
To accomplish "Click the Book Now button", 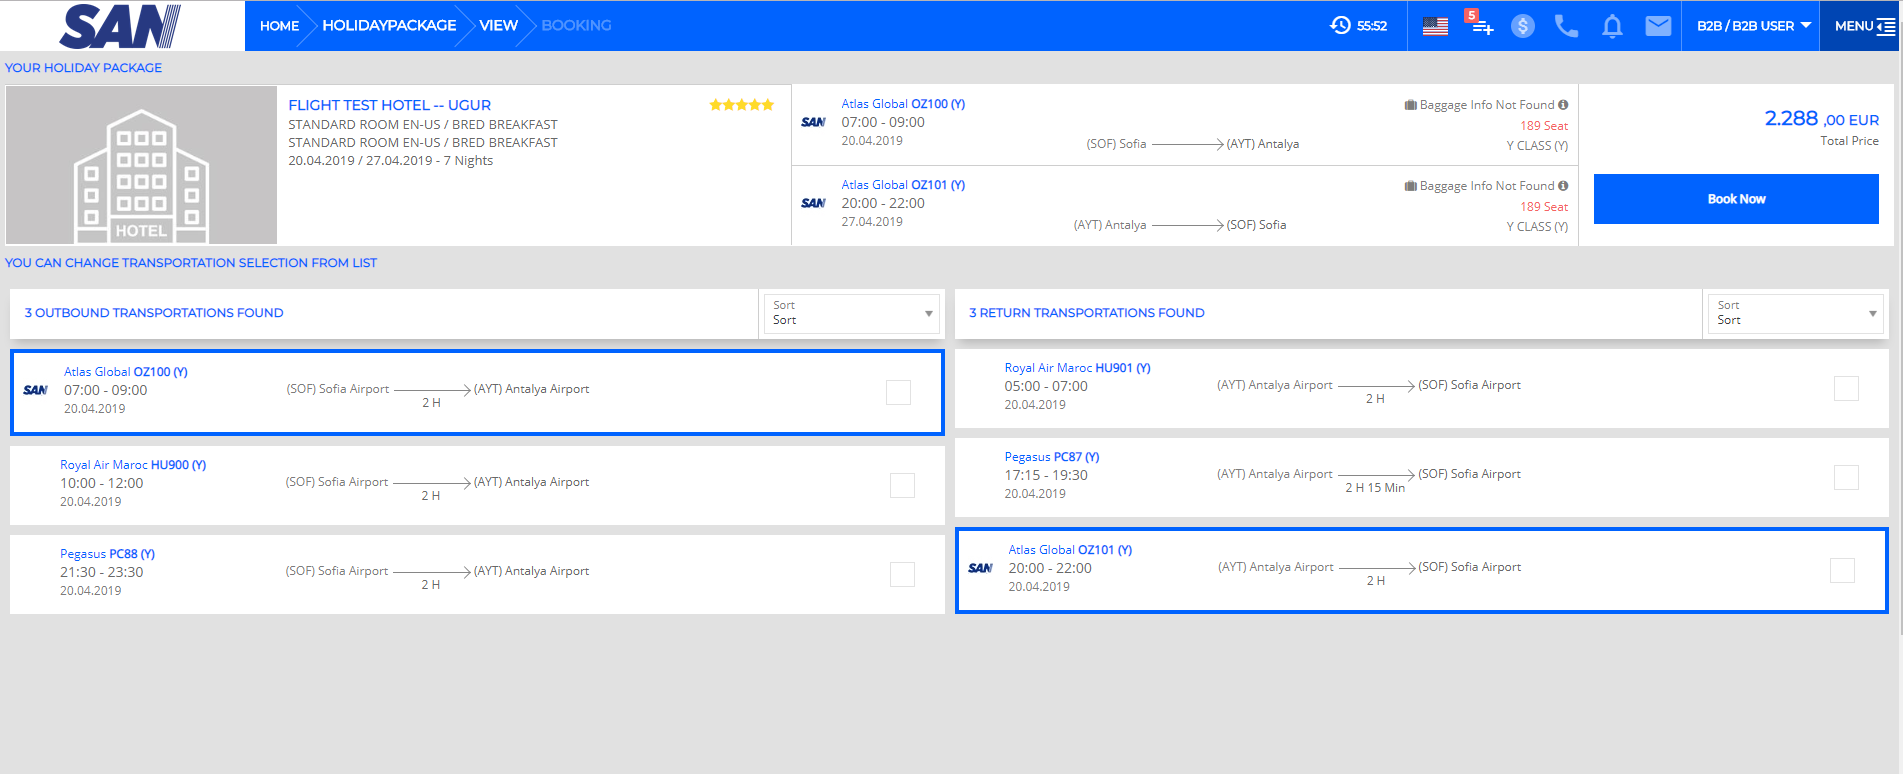I will point(1736,199).
